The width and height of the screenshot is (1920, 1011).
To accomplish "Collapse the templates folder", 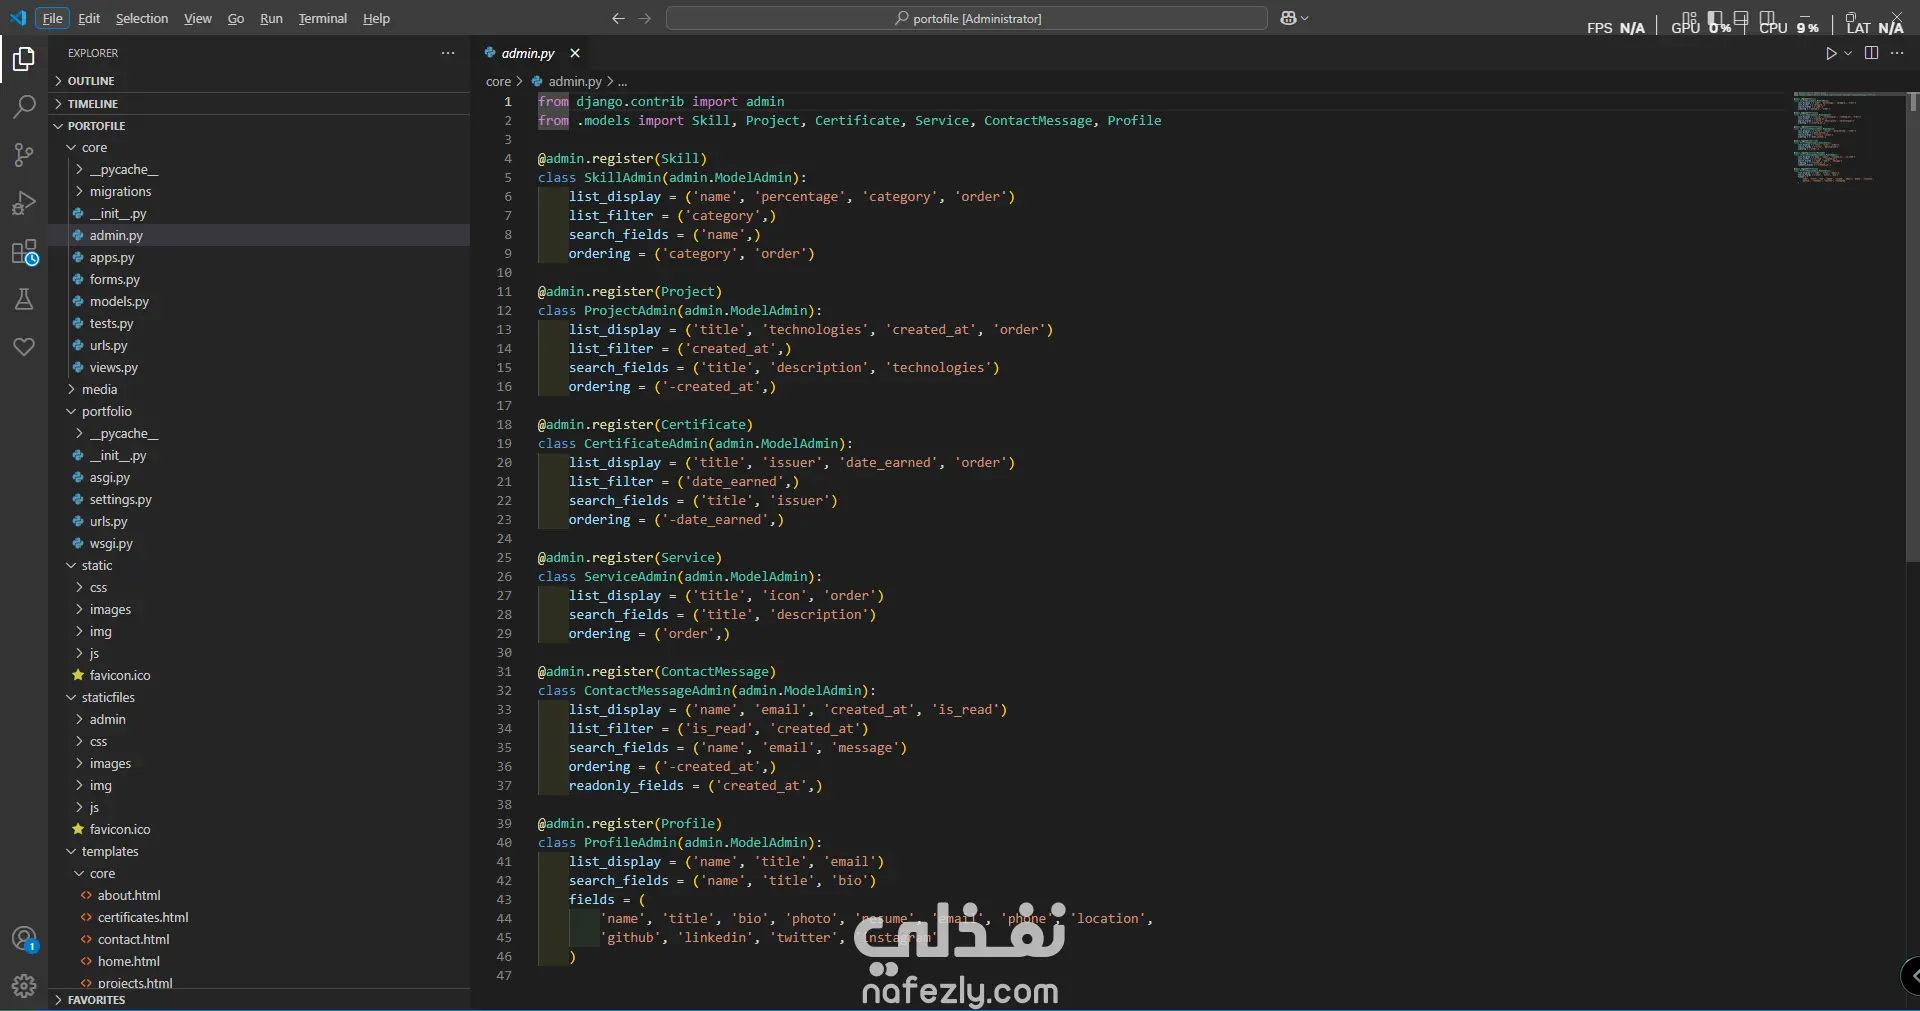I will coord(260,852).
